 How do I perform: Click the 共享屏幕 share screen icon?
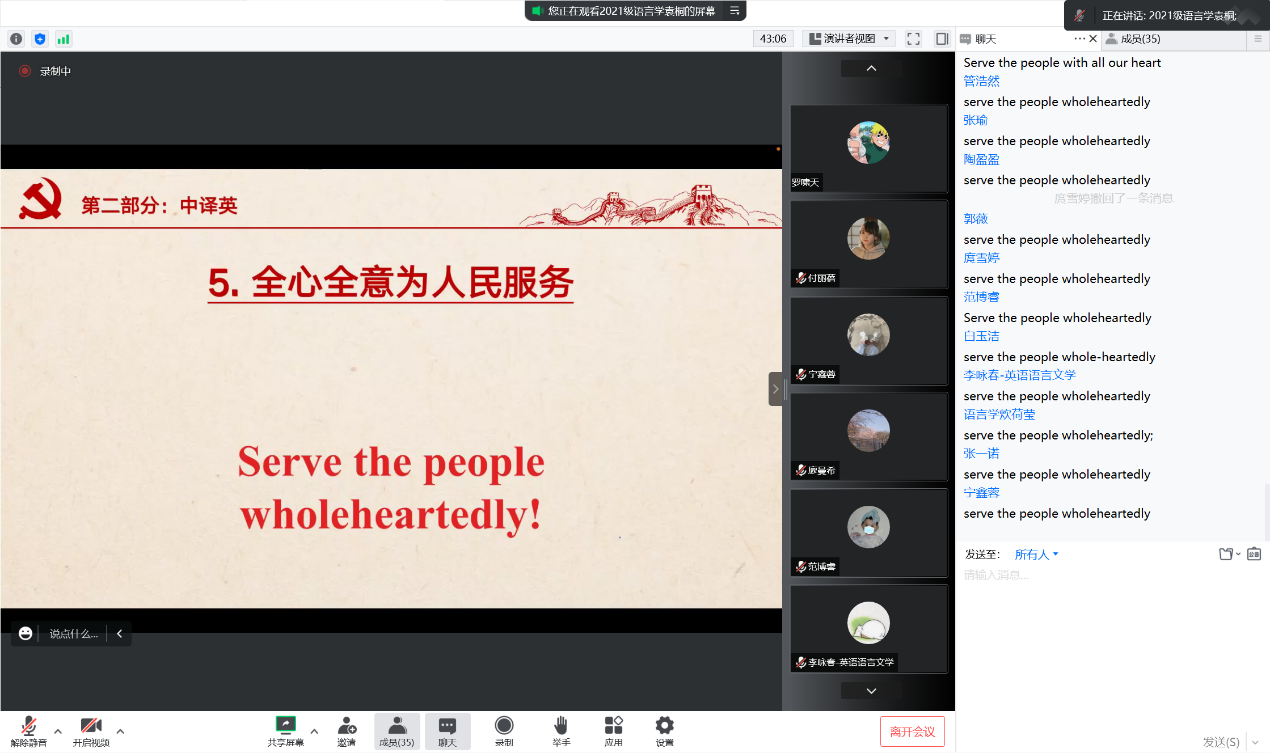click(285, 725)
